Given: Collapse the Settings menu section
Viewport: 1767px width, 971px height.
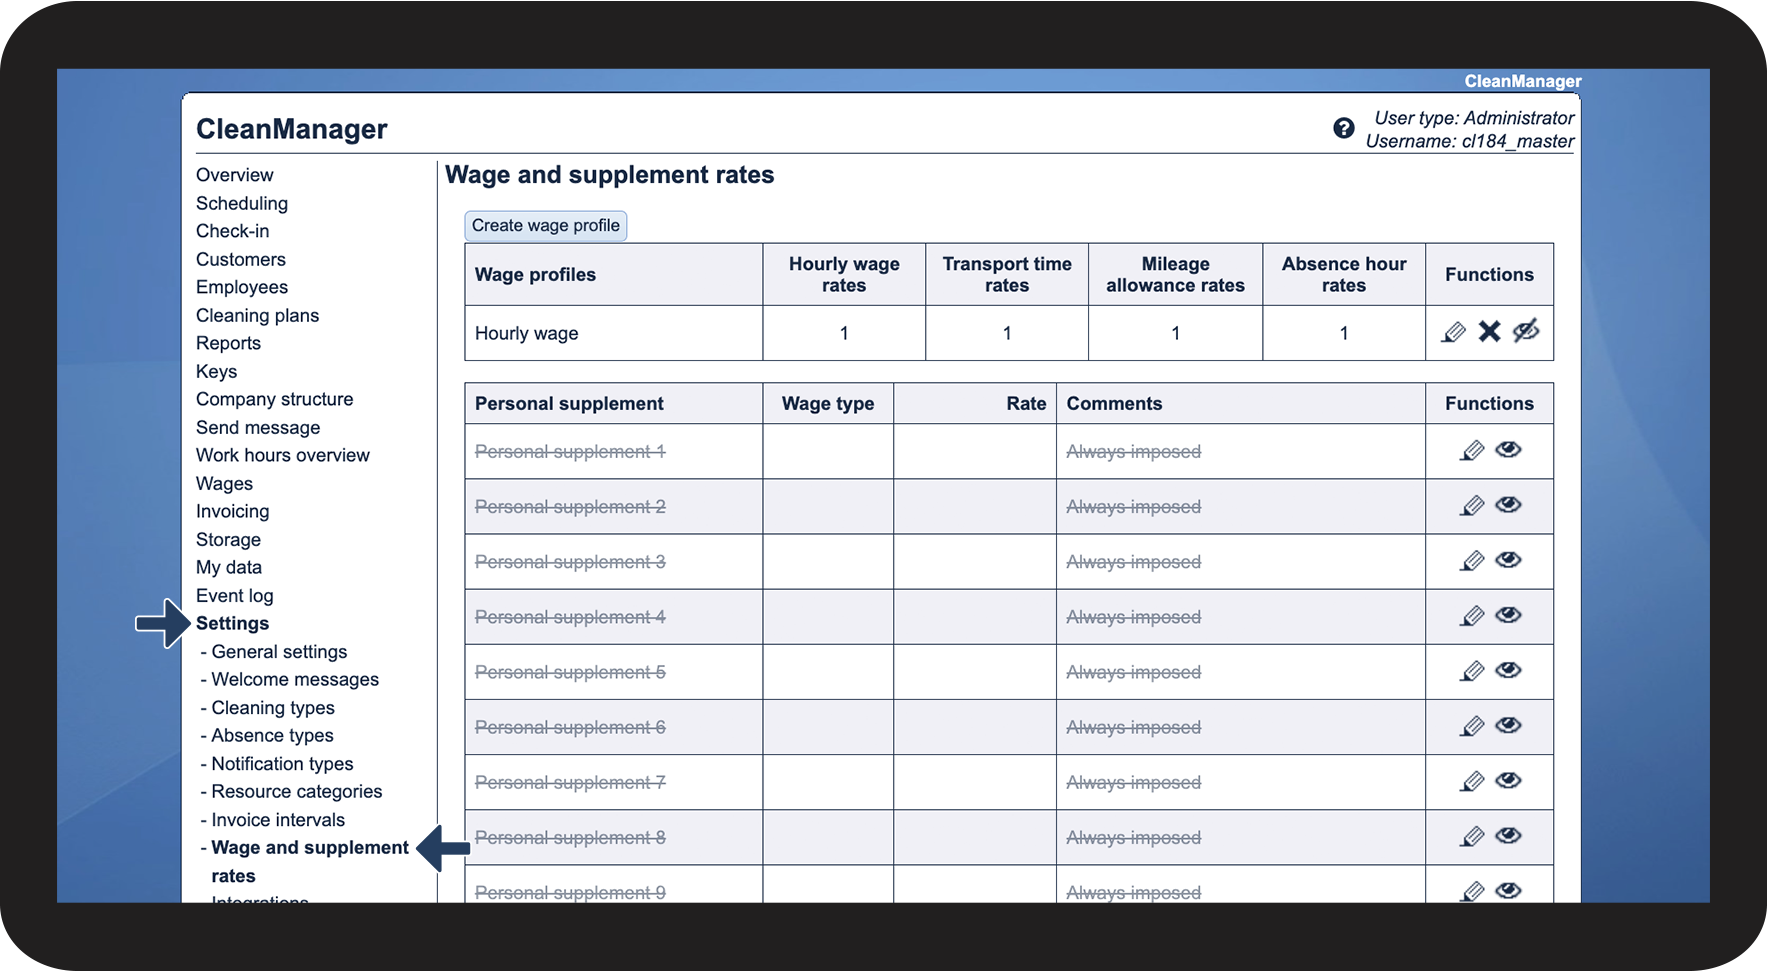Looking at the screenshot, I should (232, 624).
